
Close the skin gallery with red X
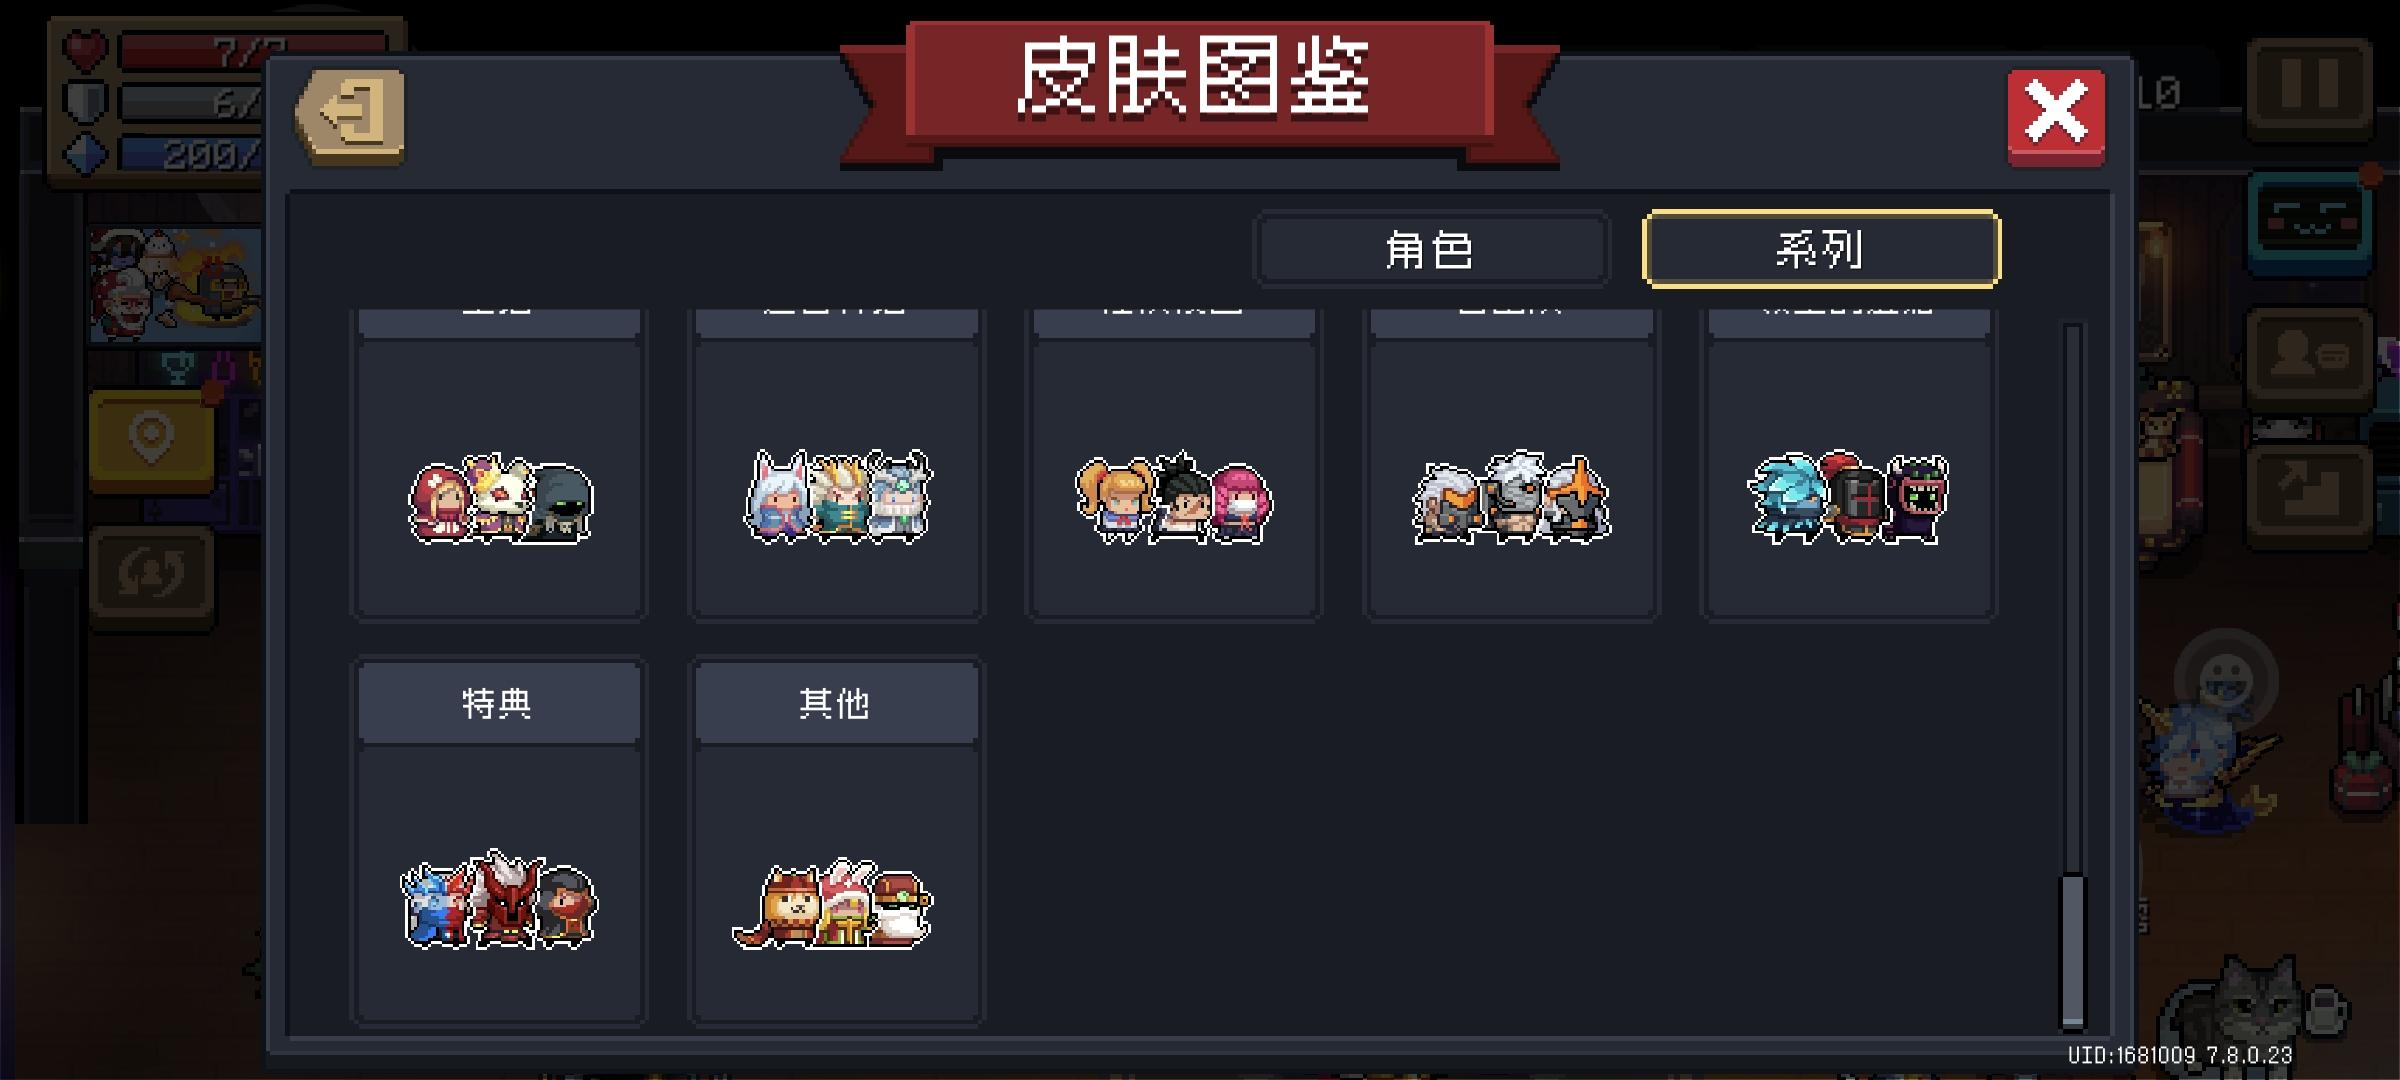click(x=2056, y=117)
